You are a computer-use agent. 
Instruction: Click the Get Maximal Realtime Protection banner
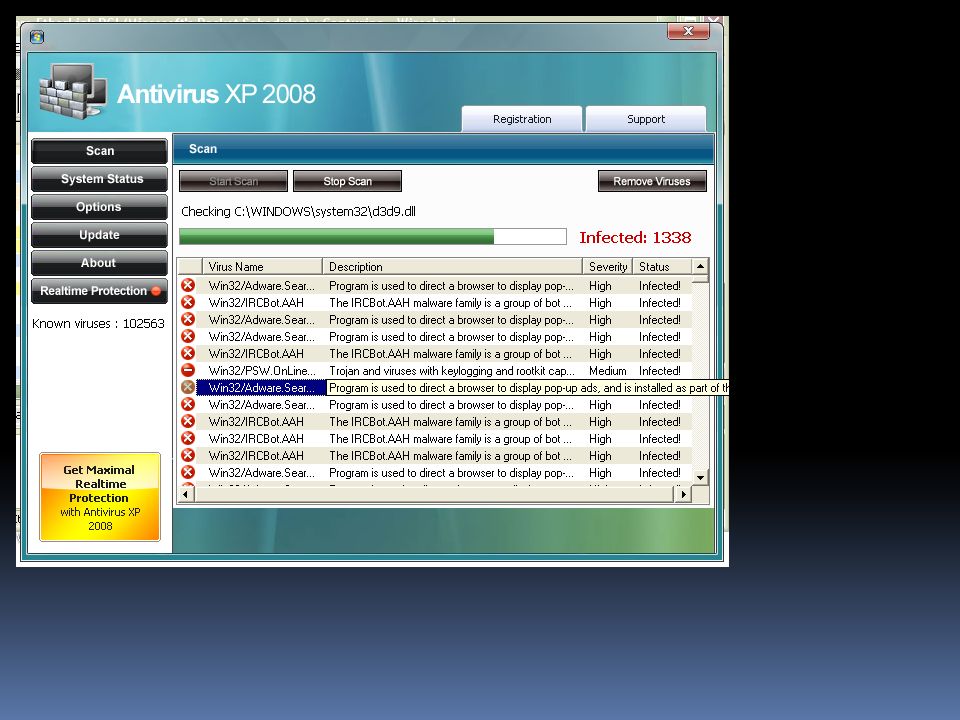100,497
